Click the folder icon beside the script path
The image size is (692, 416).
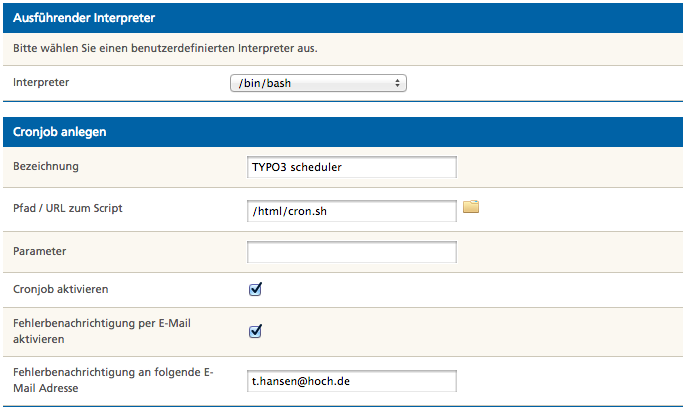[471, 207]
